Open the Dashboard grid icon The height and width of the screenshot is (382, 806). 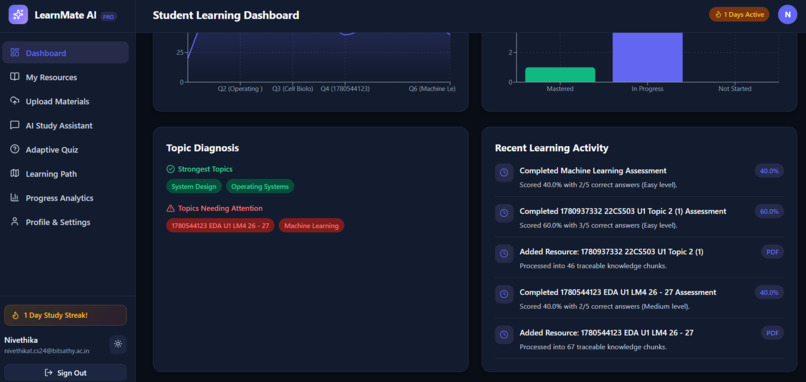[14, 52]
